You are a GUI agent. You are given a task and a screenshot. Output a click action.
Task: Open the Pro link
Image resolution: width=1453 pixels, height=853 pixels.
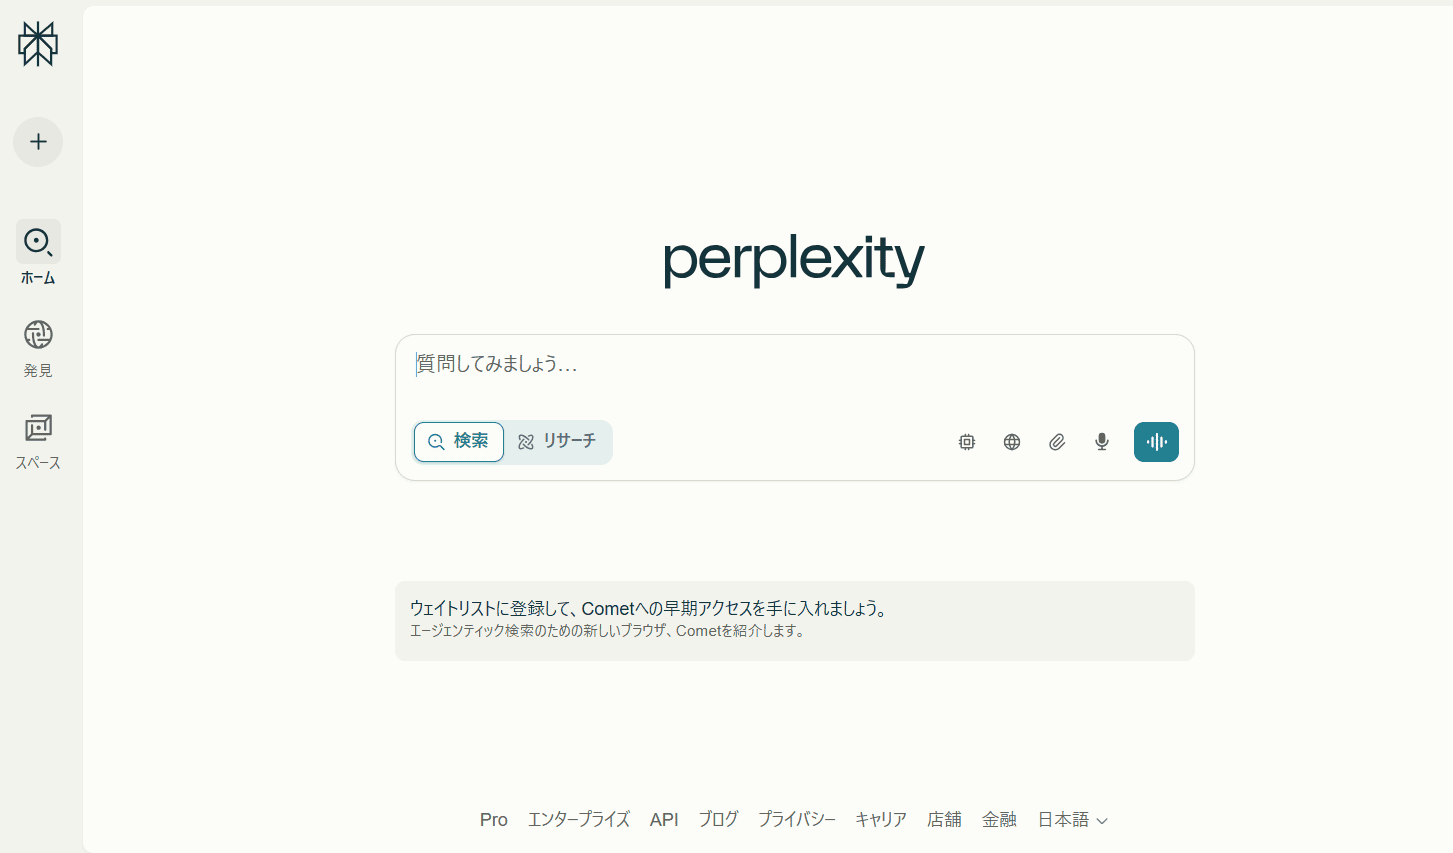tap(492, 819)
